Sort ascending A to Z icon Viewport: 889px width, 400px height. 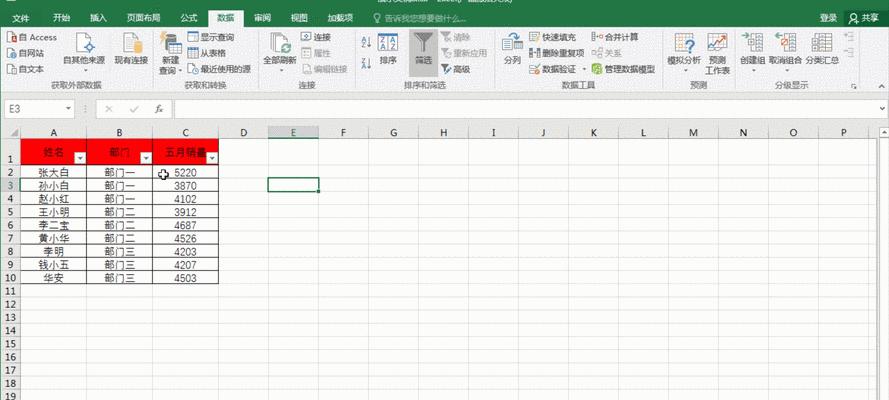point(366,42)
